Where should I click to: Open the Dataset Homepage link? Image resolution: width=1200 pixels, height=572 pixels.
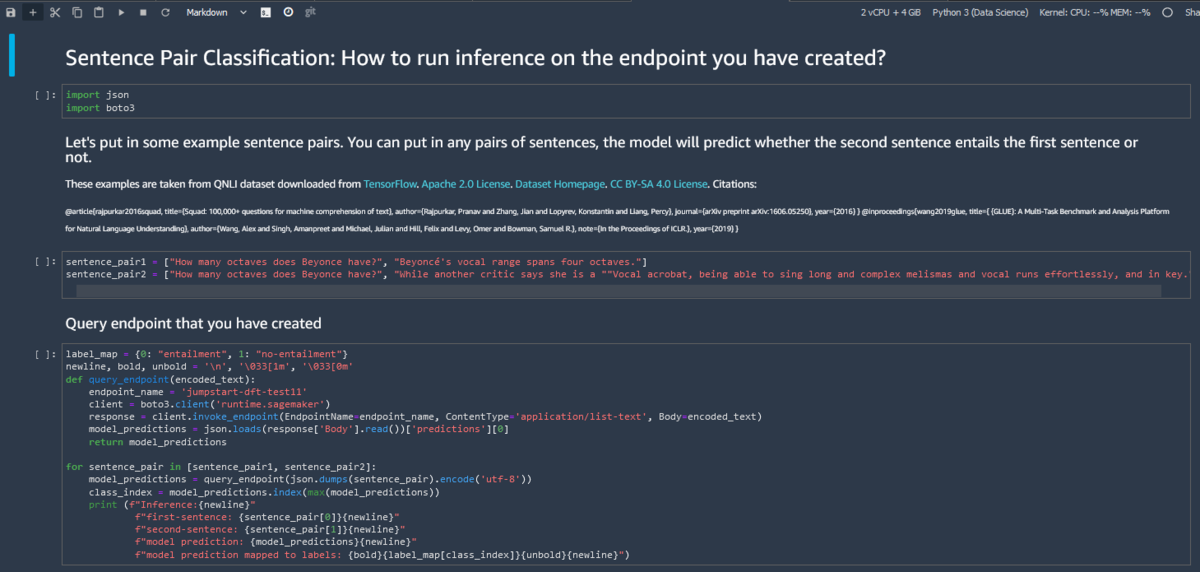560,184
